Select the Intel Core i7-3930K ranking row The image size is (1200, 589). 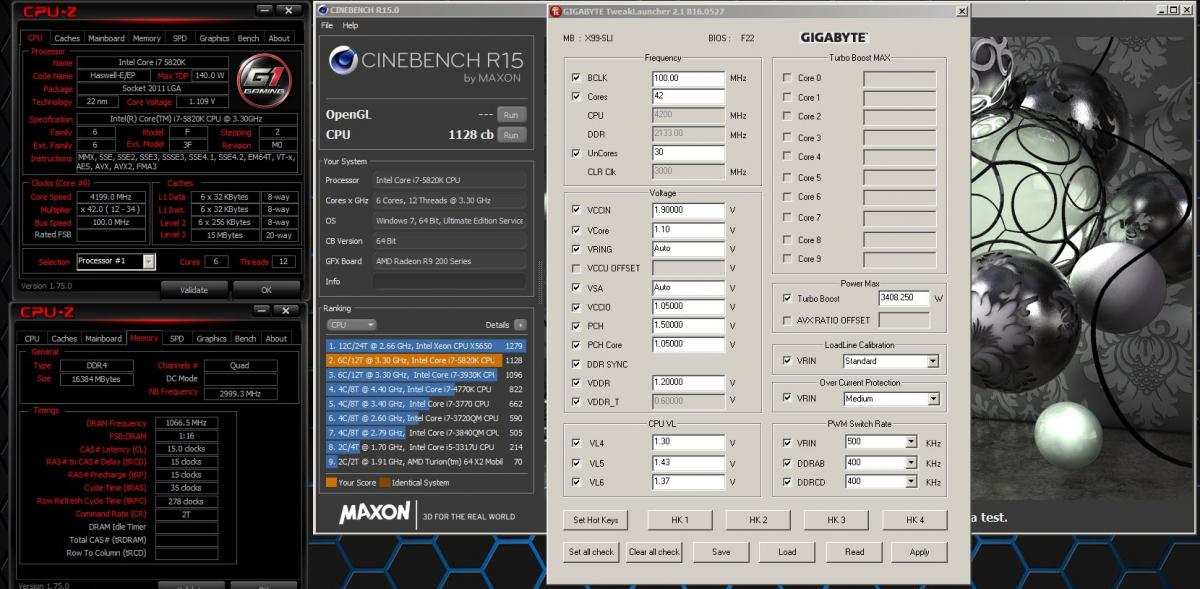point(425,375)
